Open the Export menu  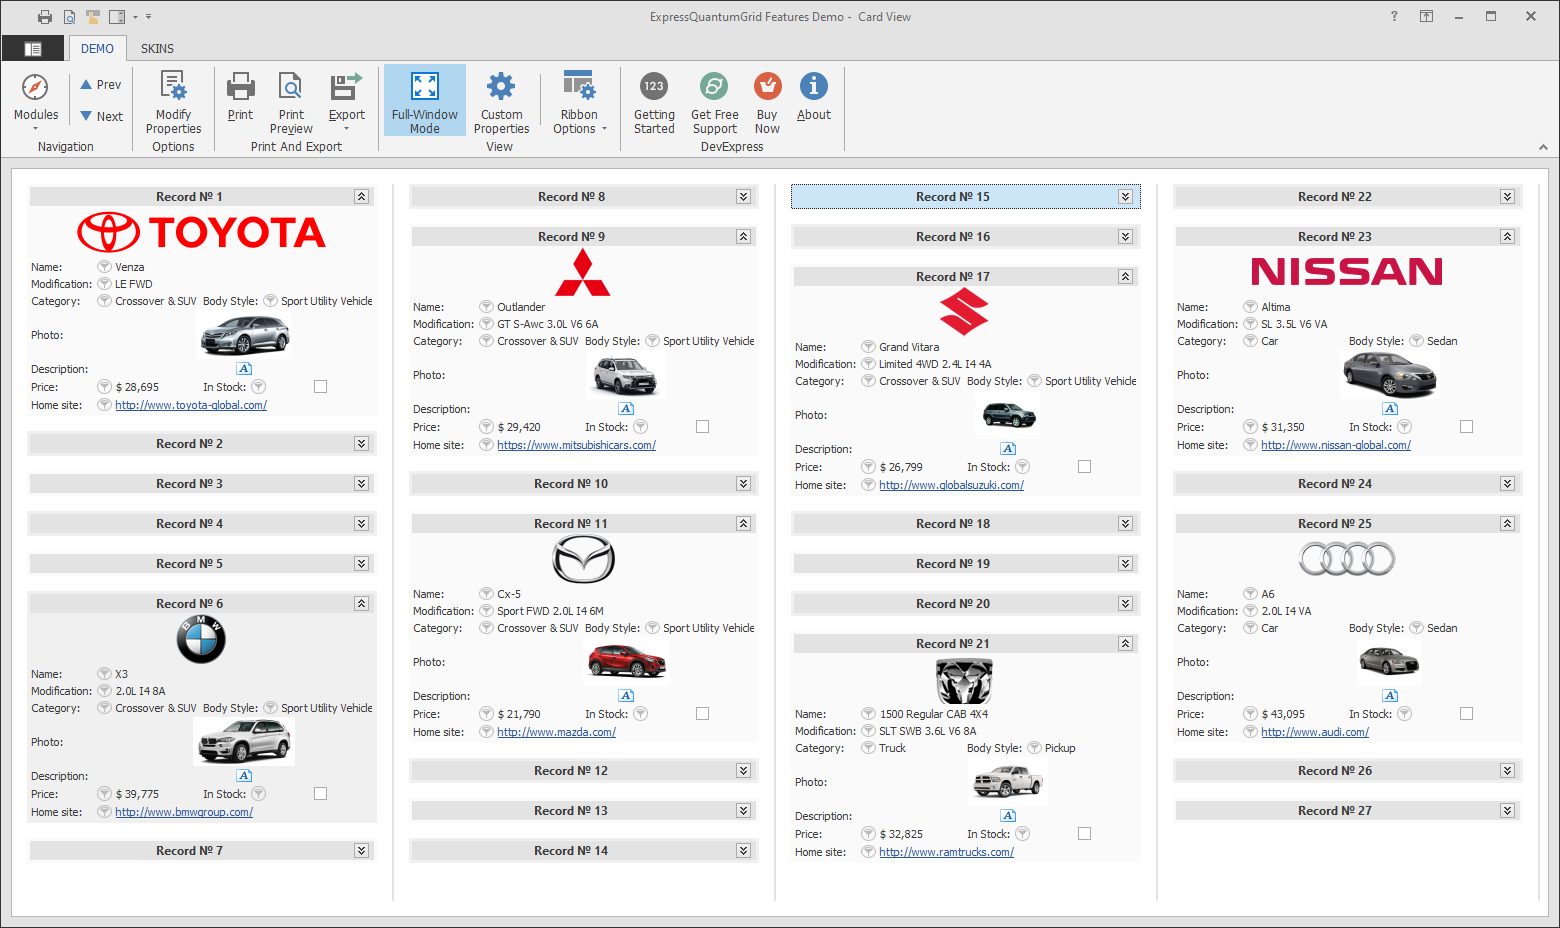tap(347, 102)
